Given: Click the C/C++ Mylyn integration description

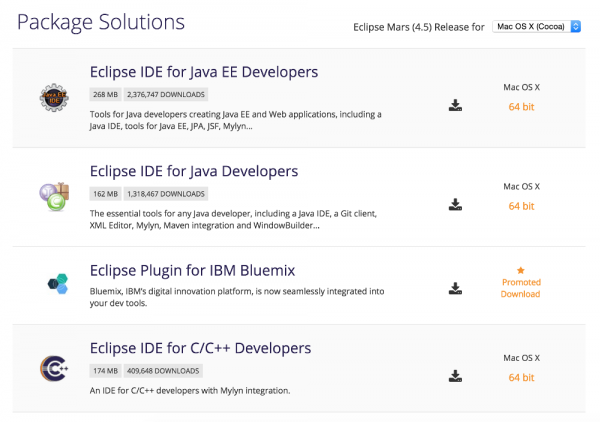Looking at the screenshot, I should 190,391.
